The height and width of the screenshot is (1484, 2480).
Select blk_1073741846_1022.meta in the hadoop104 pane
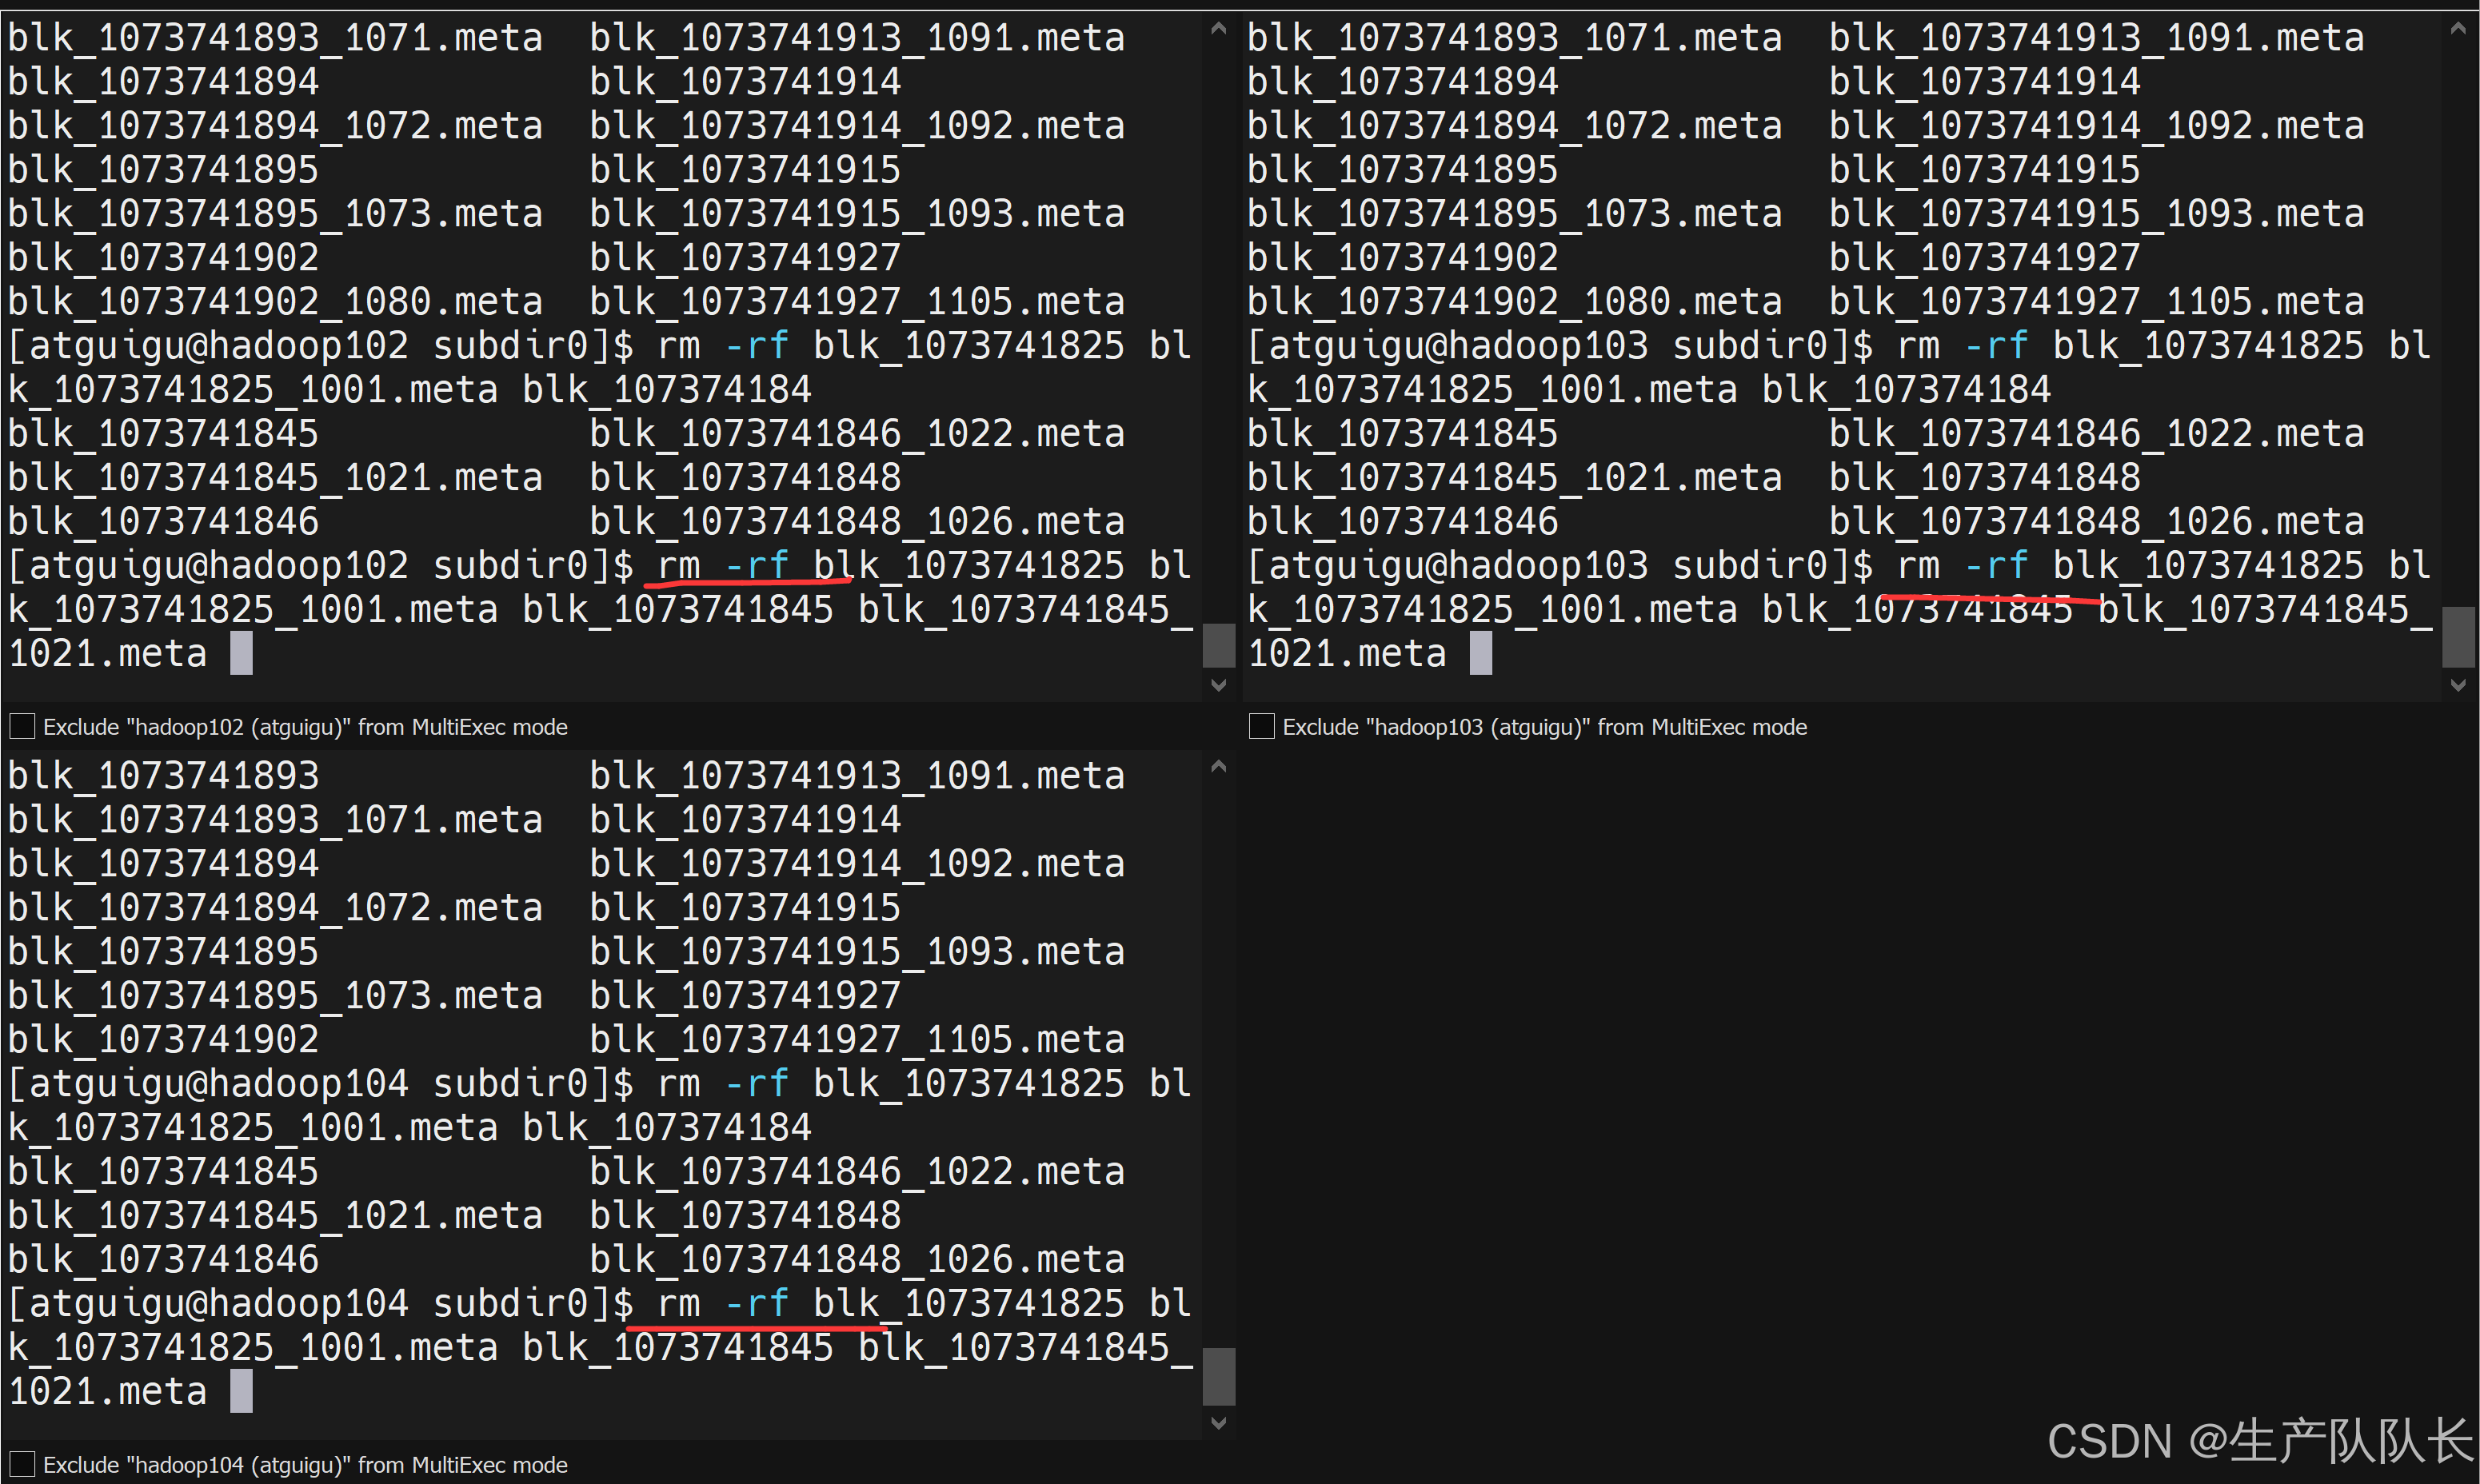pos(857,1172)
